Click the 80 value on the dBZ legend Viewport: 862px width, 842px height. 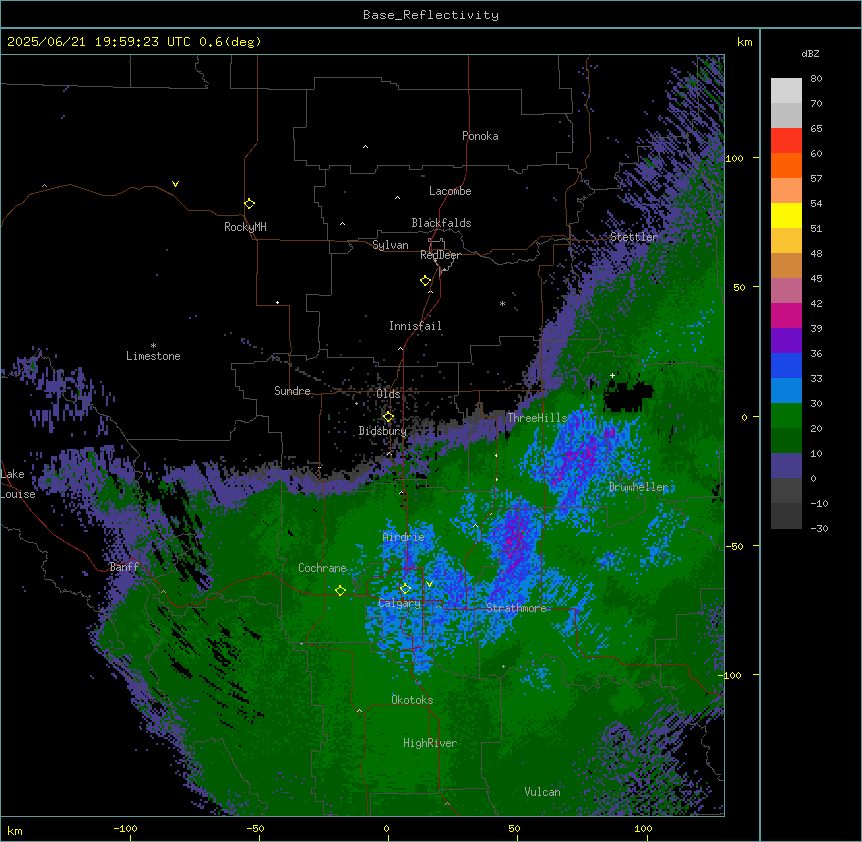click(x=816, y=79)
